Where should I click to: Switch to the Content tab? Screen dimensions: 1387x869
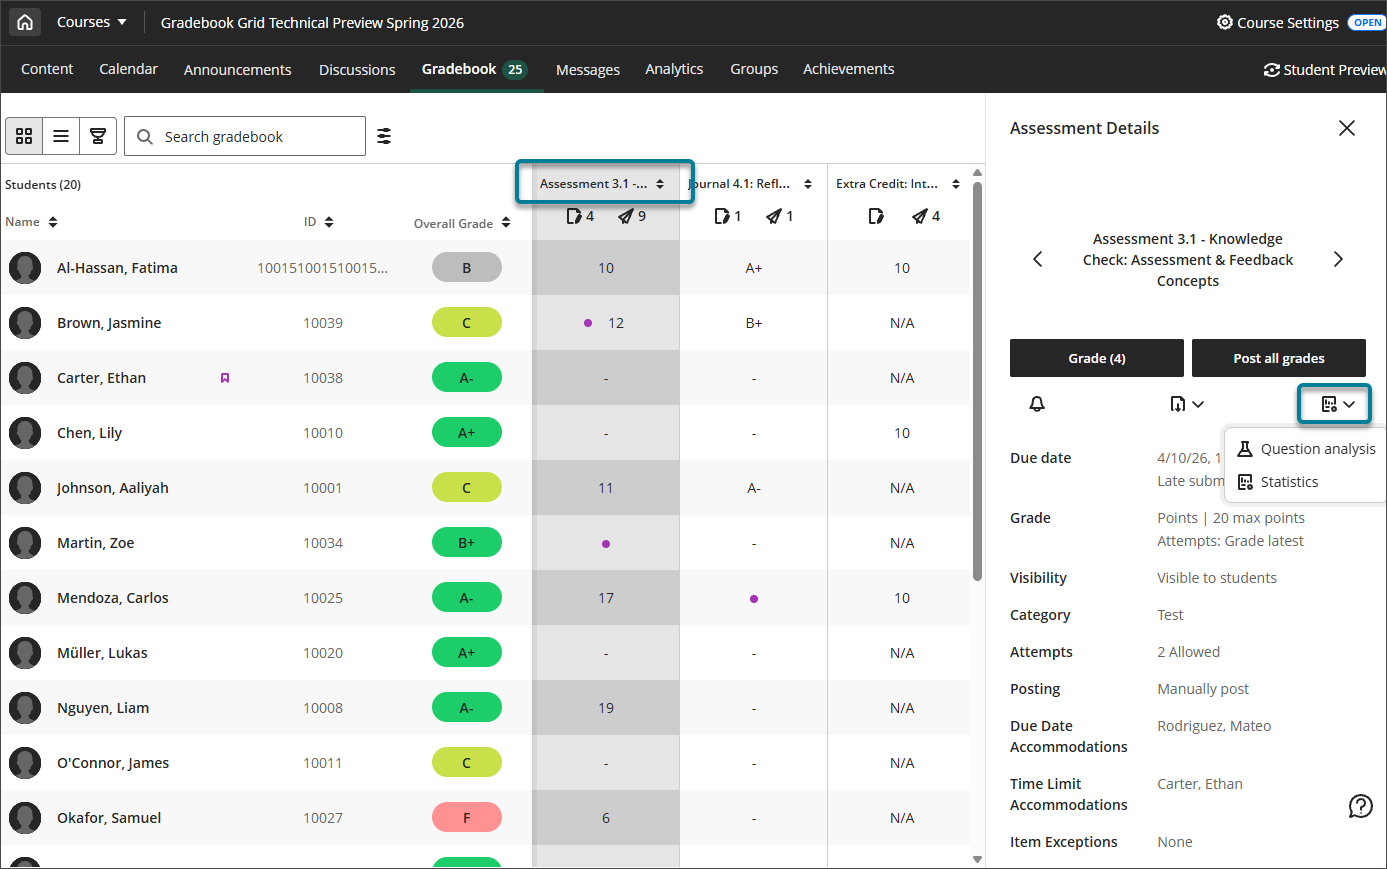point(47,69)
